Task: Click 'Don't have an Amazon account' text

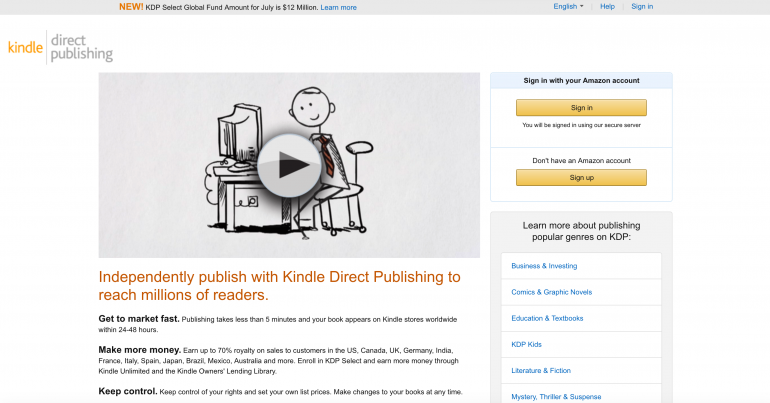Action: (x=581, y=161)
